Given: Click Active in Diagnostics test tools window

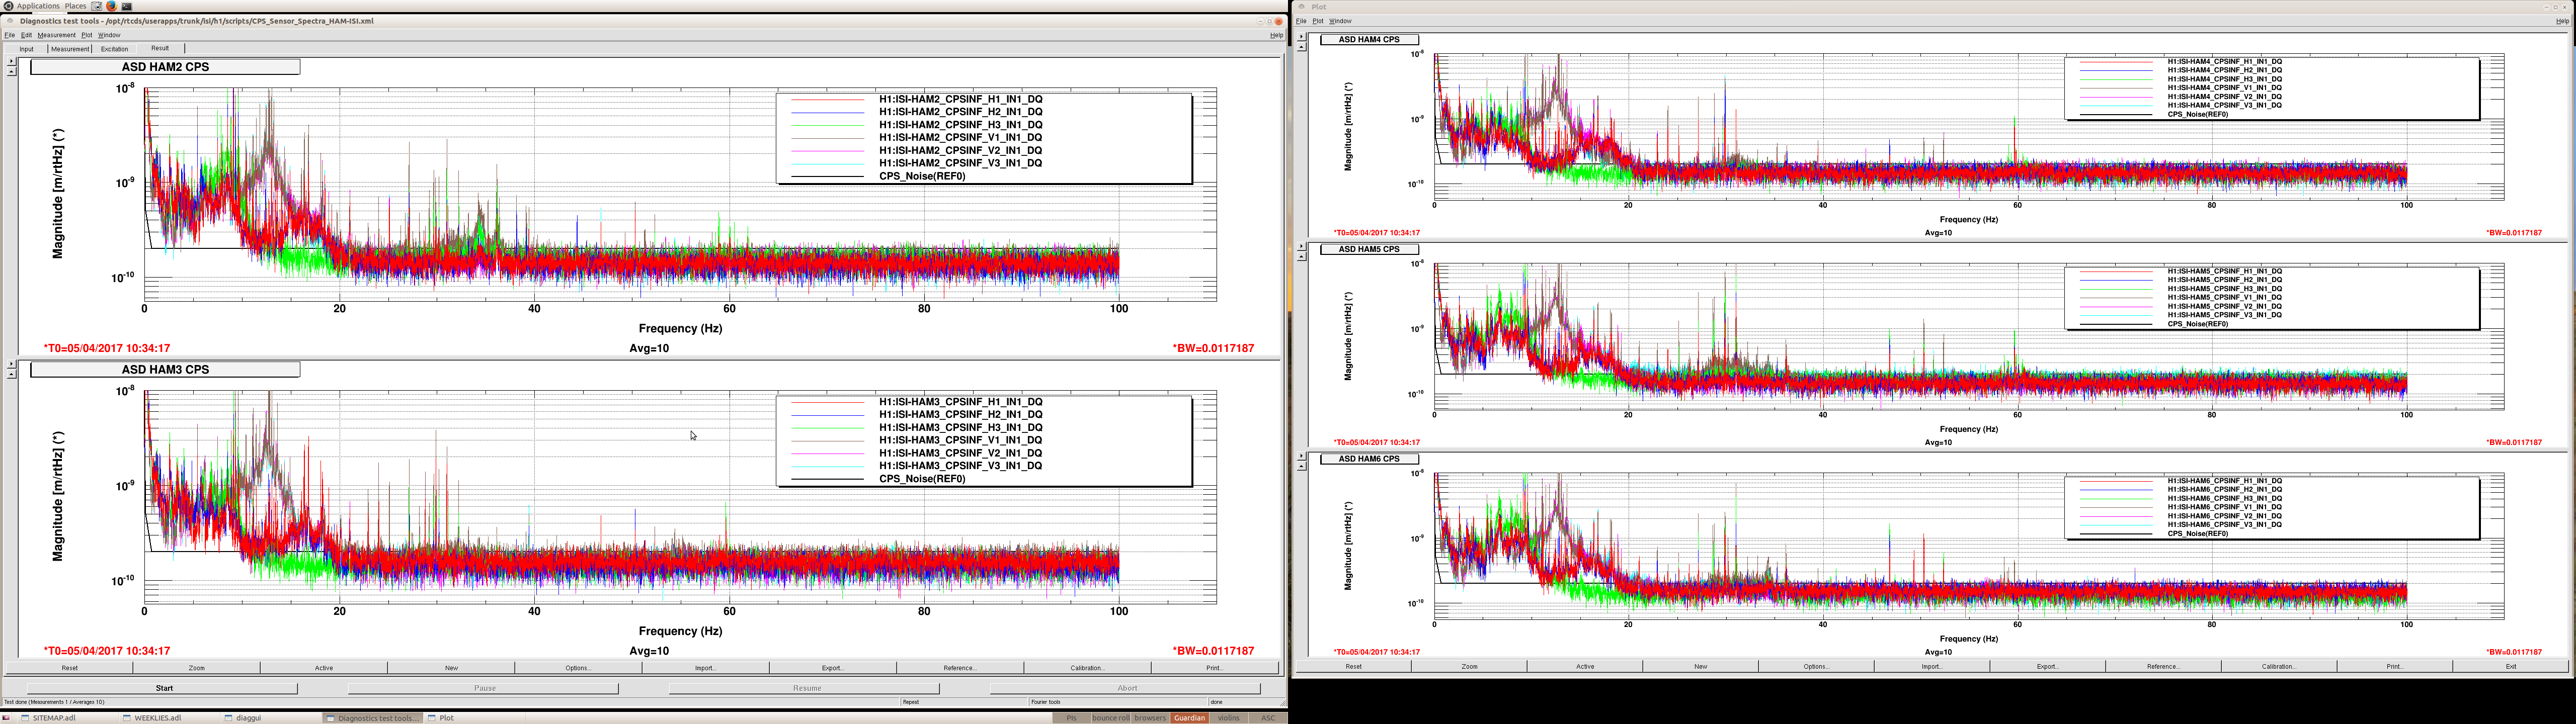Looking at the screenshot, I should tap(324, 668).
